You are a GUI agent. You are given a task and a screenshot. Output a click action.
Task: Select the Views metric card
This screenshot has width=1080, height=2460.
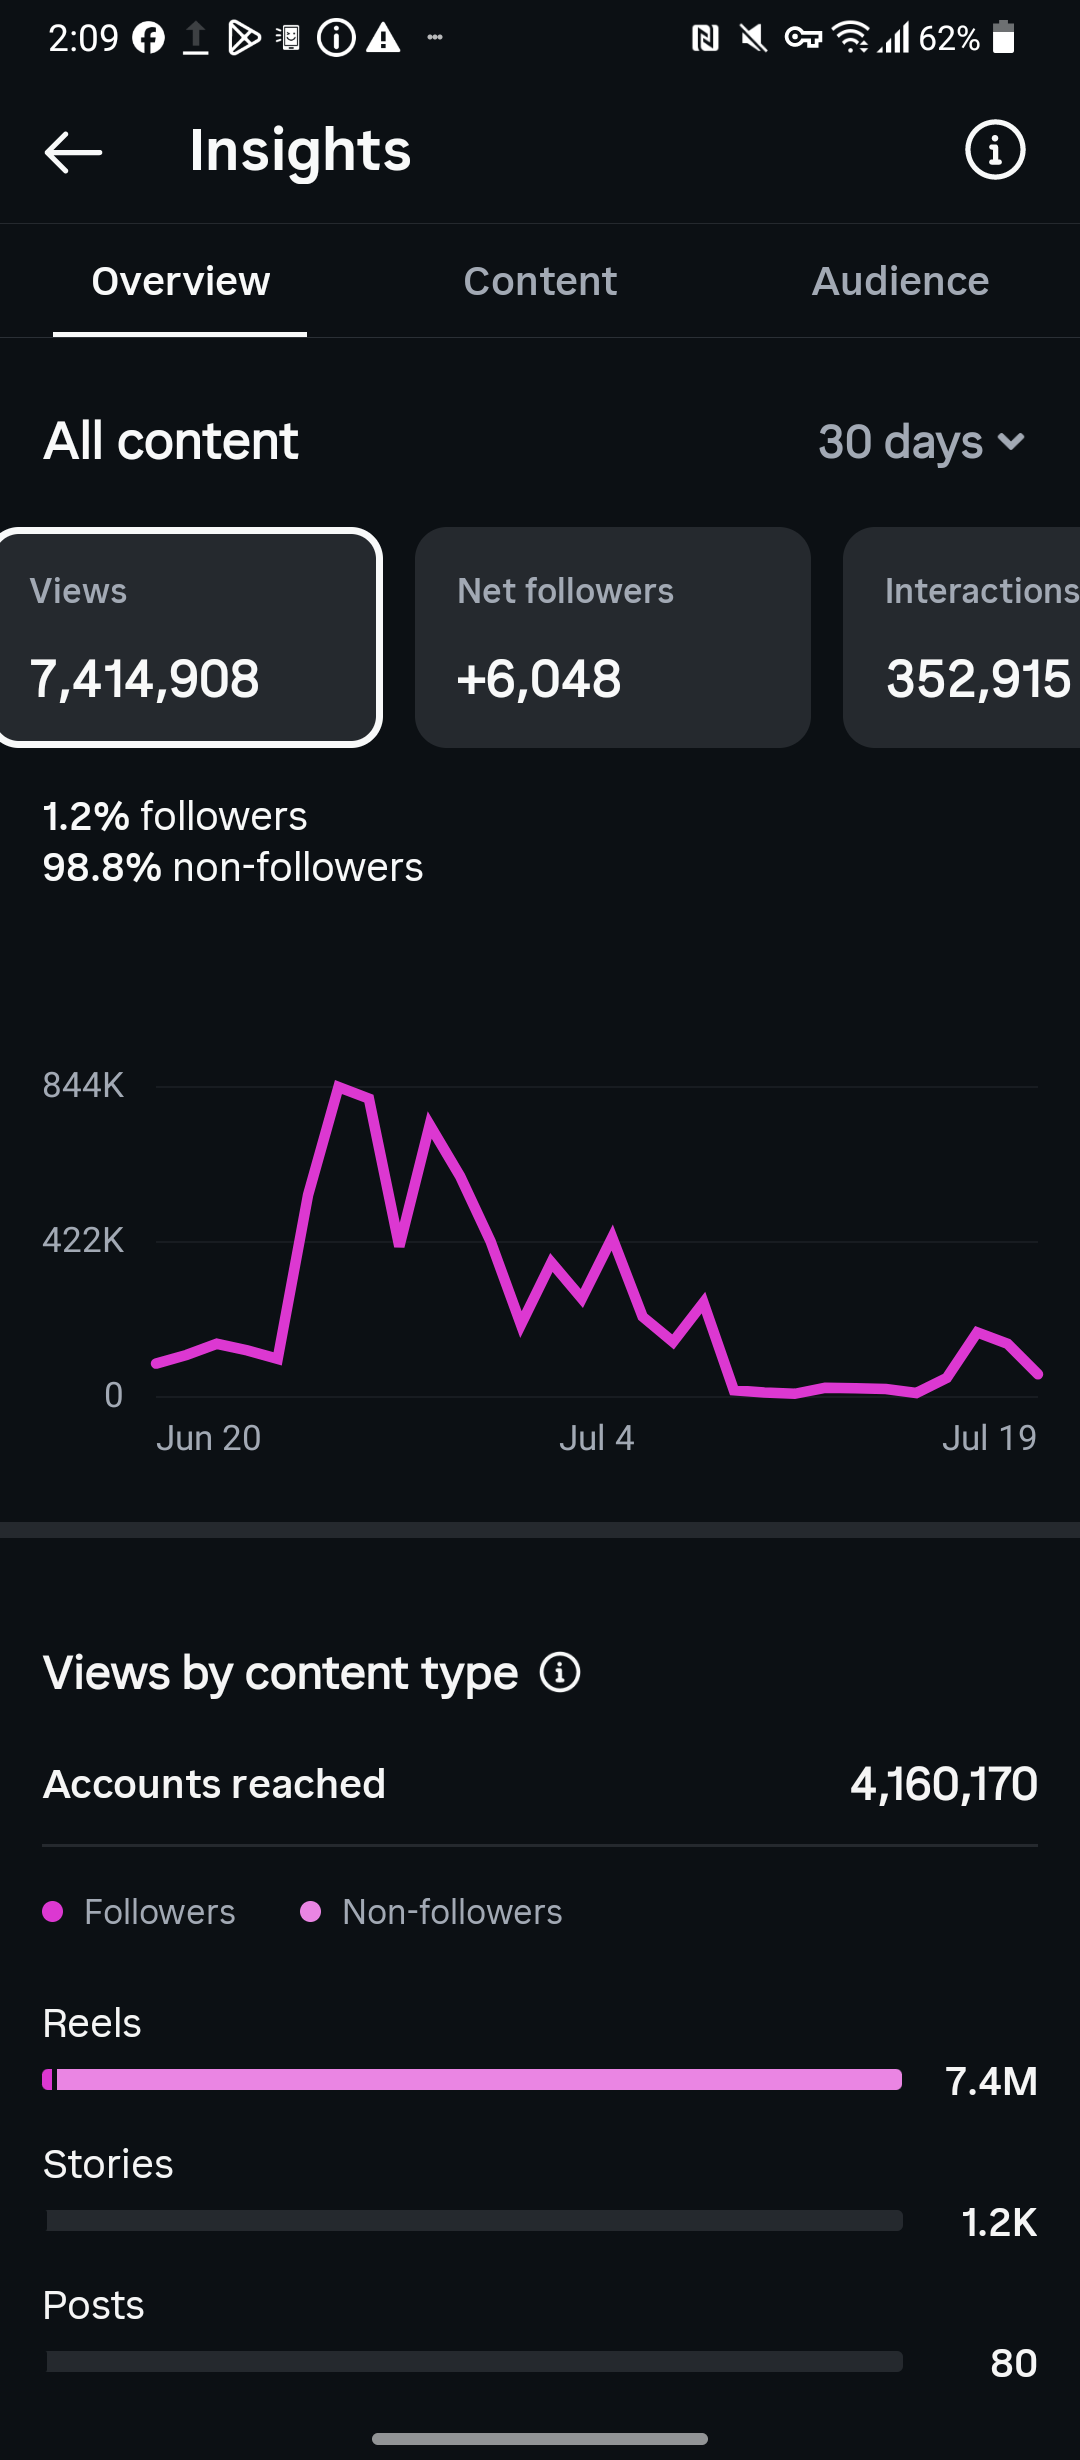pyautogui.click(x=189, y=637)
